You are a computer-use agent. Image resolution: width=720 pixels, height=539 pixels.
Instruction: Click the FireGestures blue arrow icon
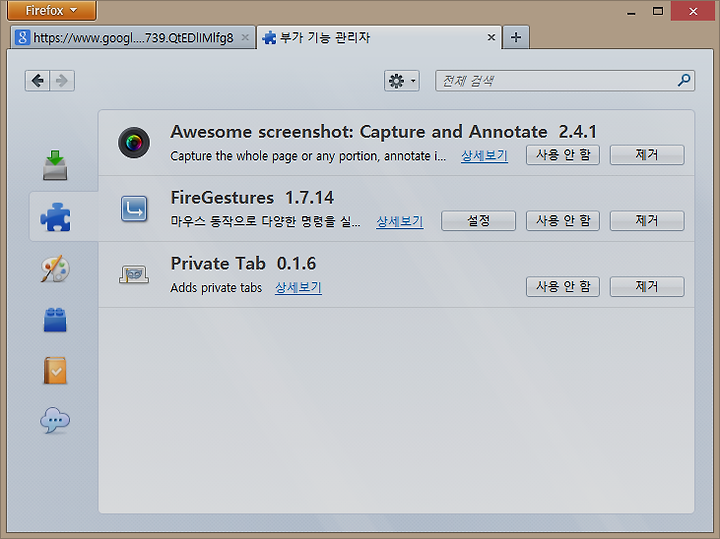pyautogui.click(x=134, y=209)
